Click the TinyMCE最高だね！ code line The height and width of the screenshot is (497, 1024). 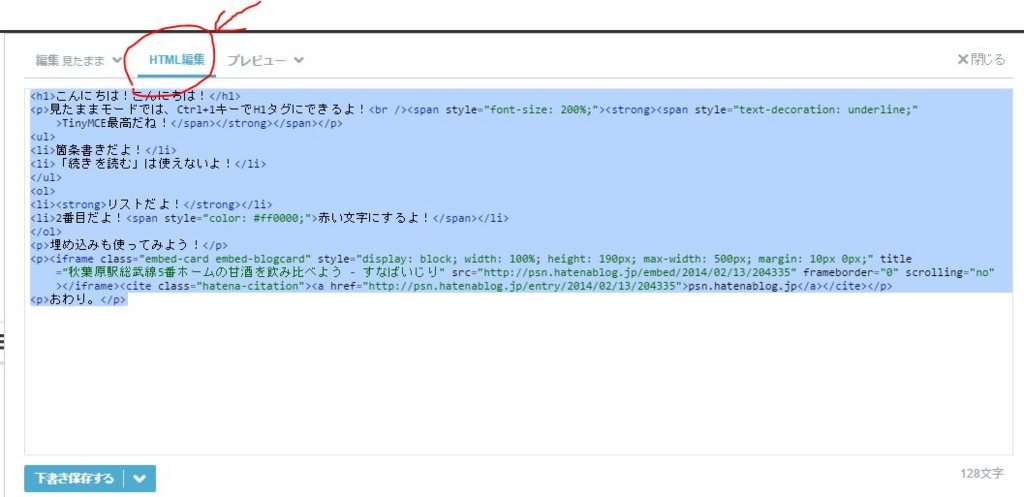[199, 123]
